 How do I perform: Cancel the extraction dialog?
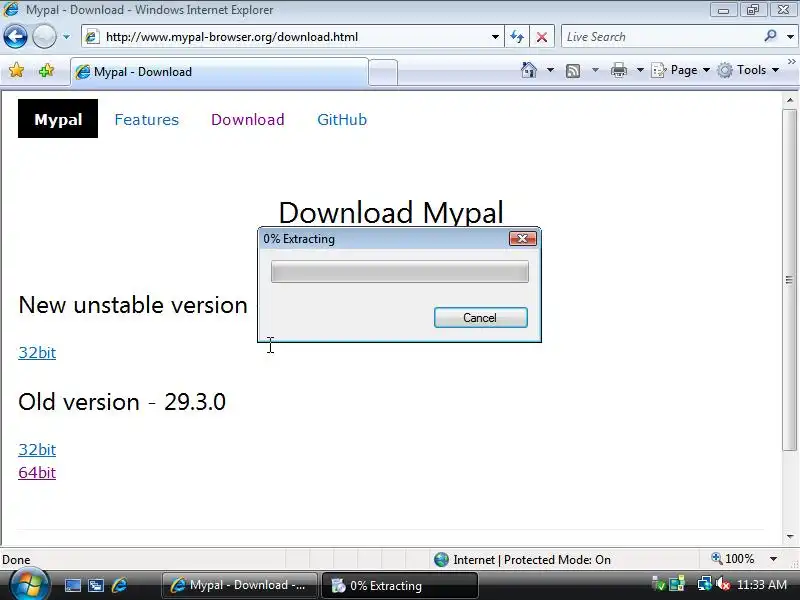click(480, 317)
